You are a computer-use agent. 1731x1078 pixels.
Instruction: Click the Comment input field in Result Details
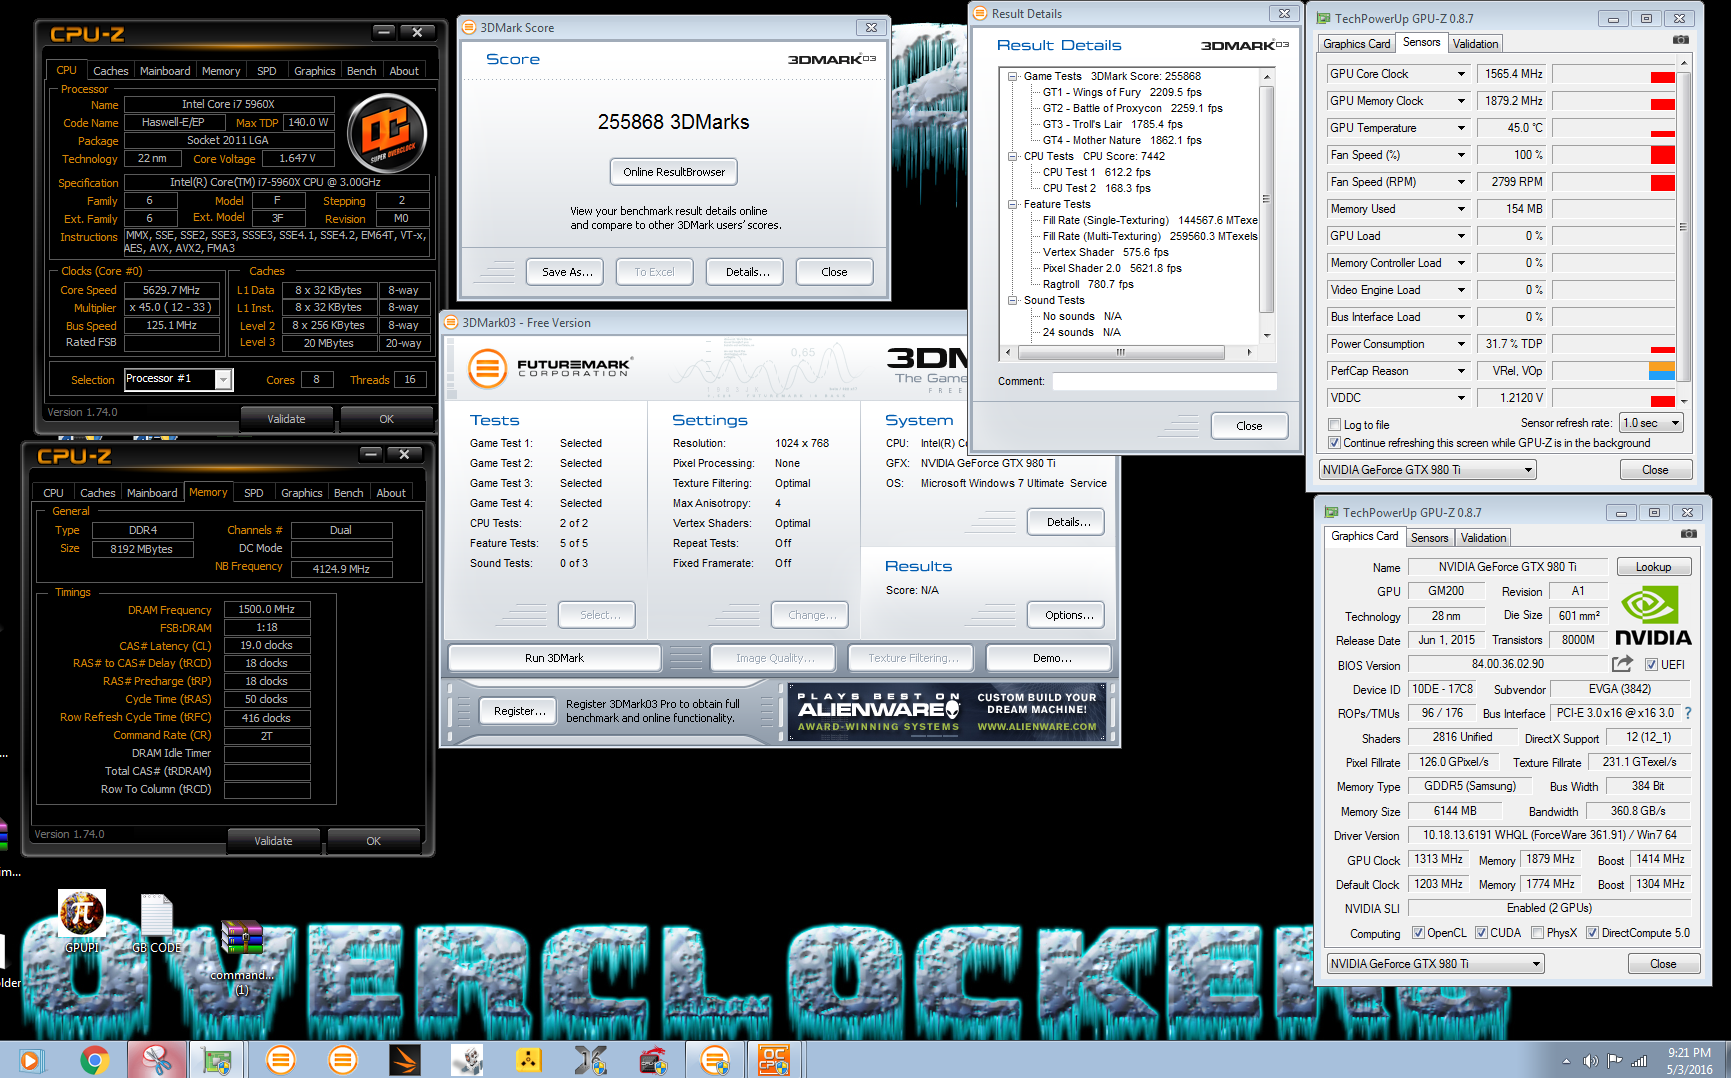[1164, 381]
